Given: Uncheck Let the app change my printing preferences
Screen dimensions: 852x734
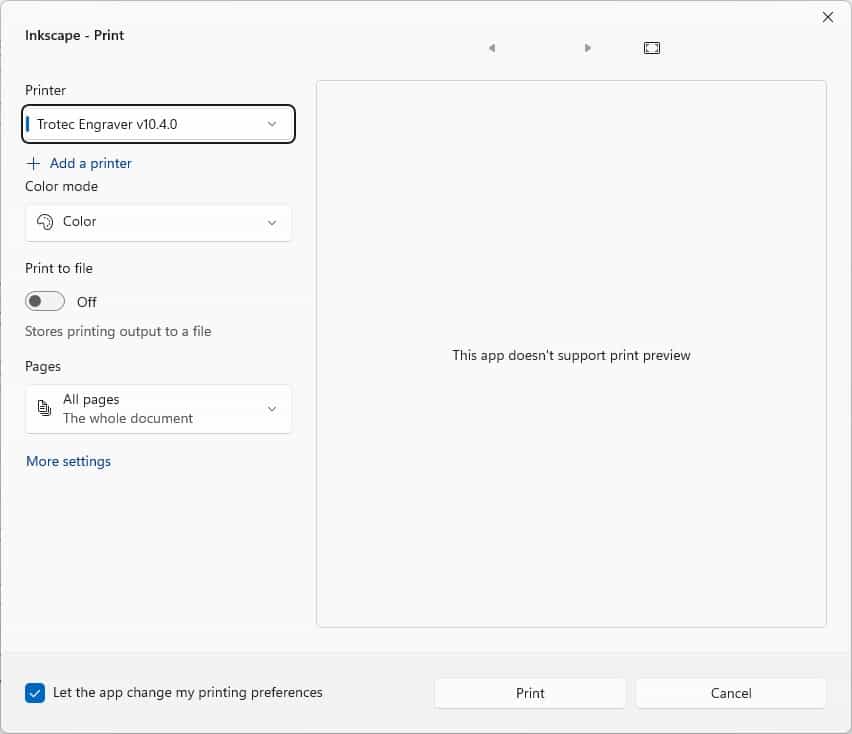Looking at the screenshot, I should [35, 693].
